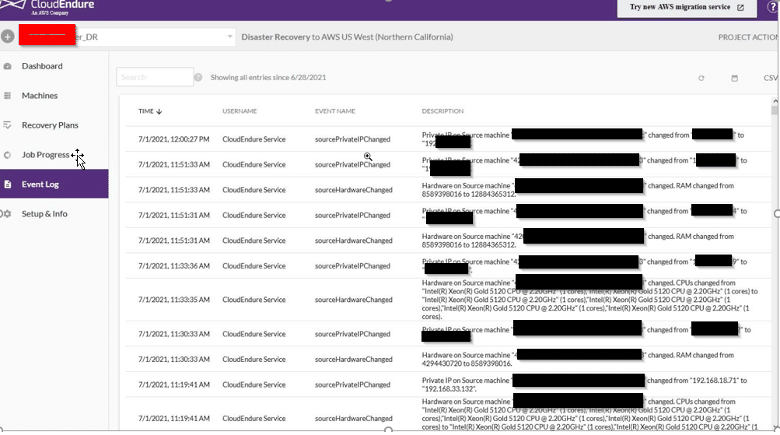The height and width of the screenshot is (435, 780).
Task: Open Job Progress page
Action: (x=45, y=155)
